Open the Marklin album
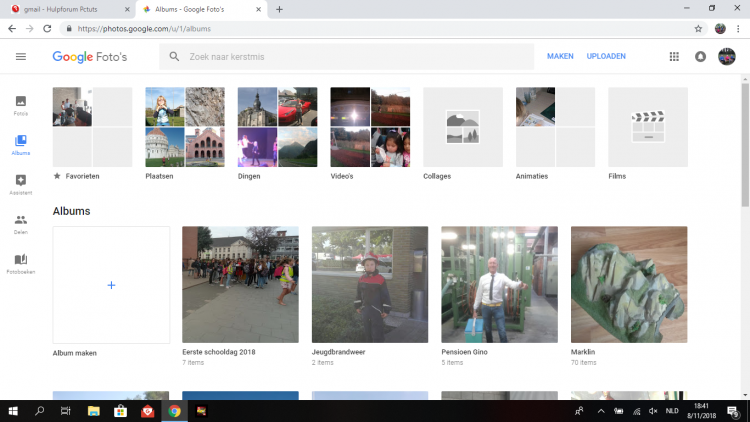Screen dimensions: 750x422 pos(628,285)
